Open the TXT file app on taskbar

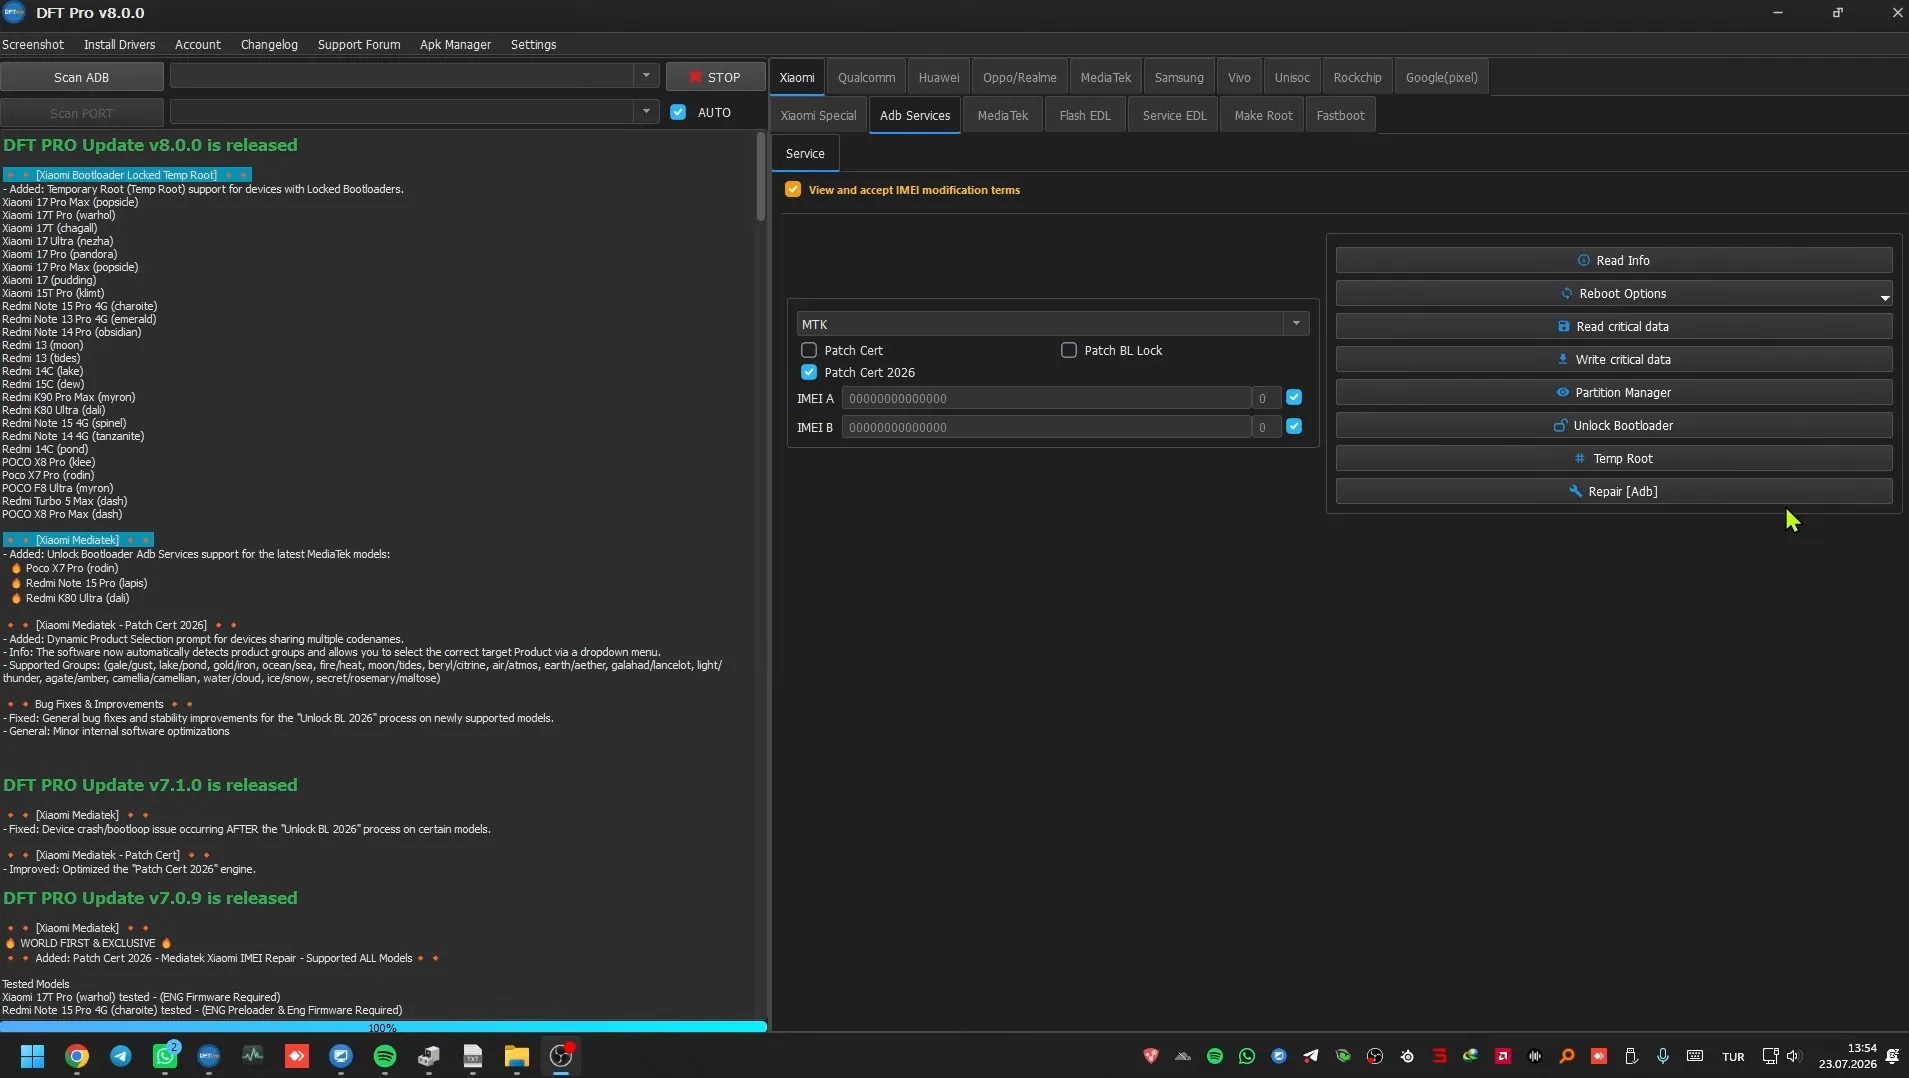pos(473,1056)
